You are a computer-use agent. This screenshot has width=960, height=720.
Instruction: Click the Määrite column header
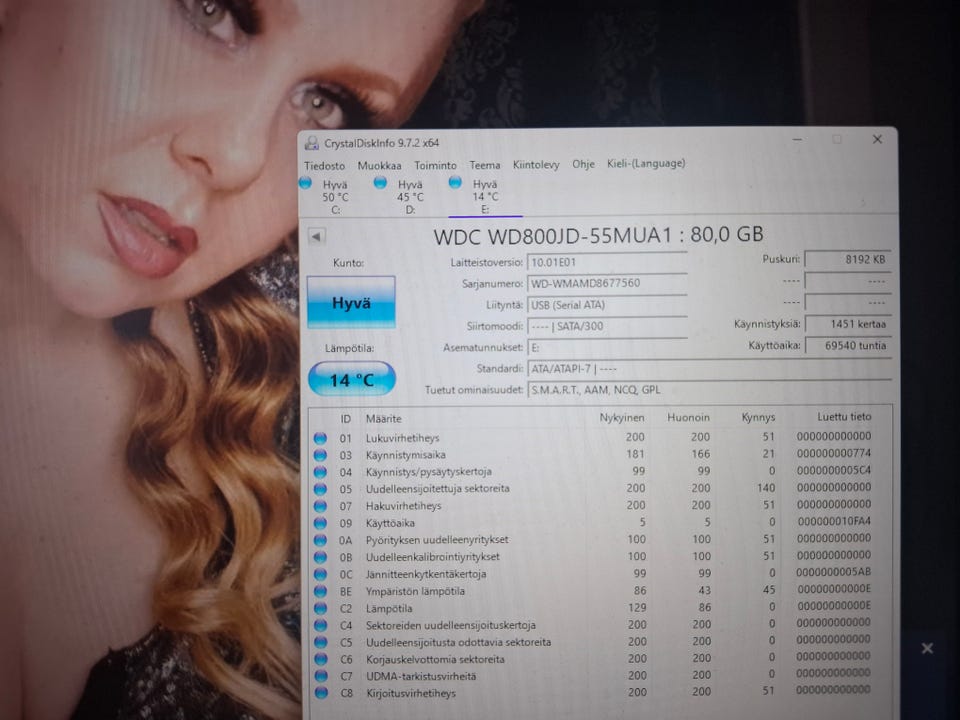pyautogui.click(x=384, y=419)
